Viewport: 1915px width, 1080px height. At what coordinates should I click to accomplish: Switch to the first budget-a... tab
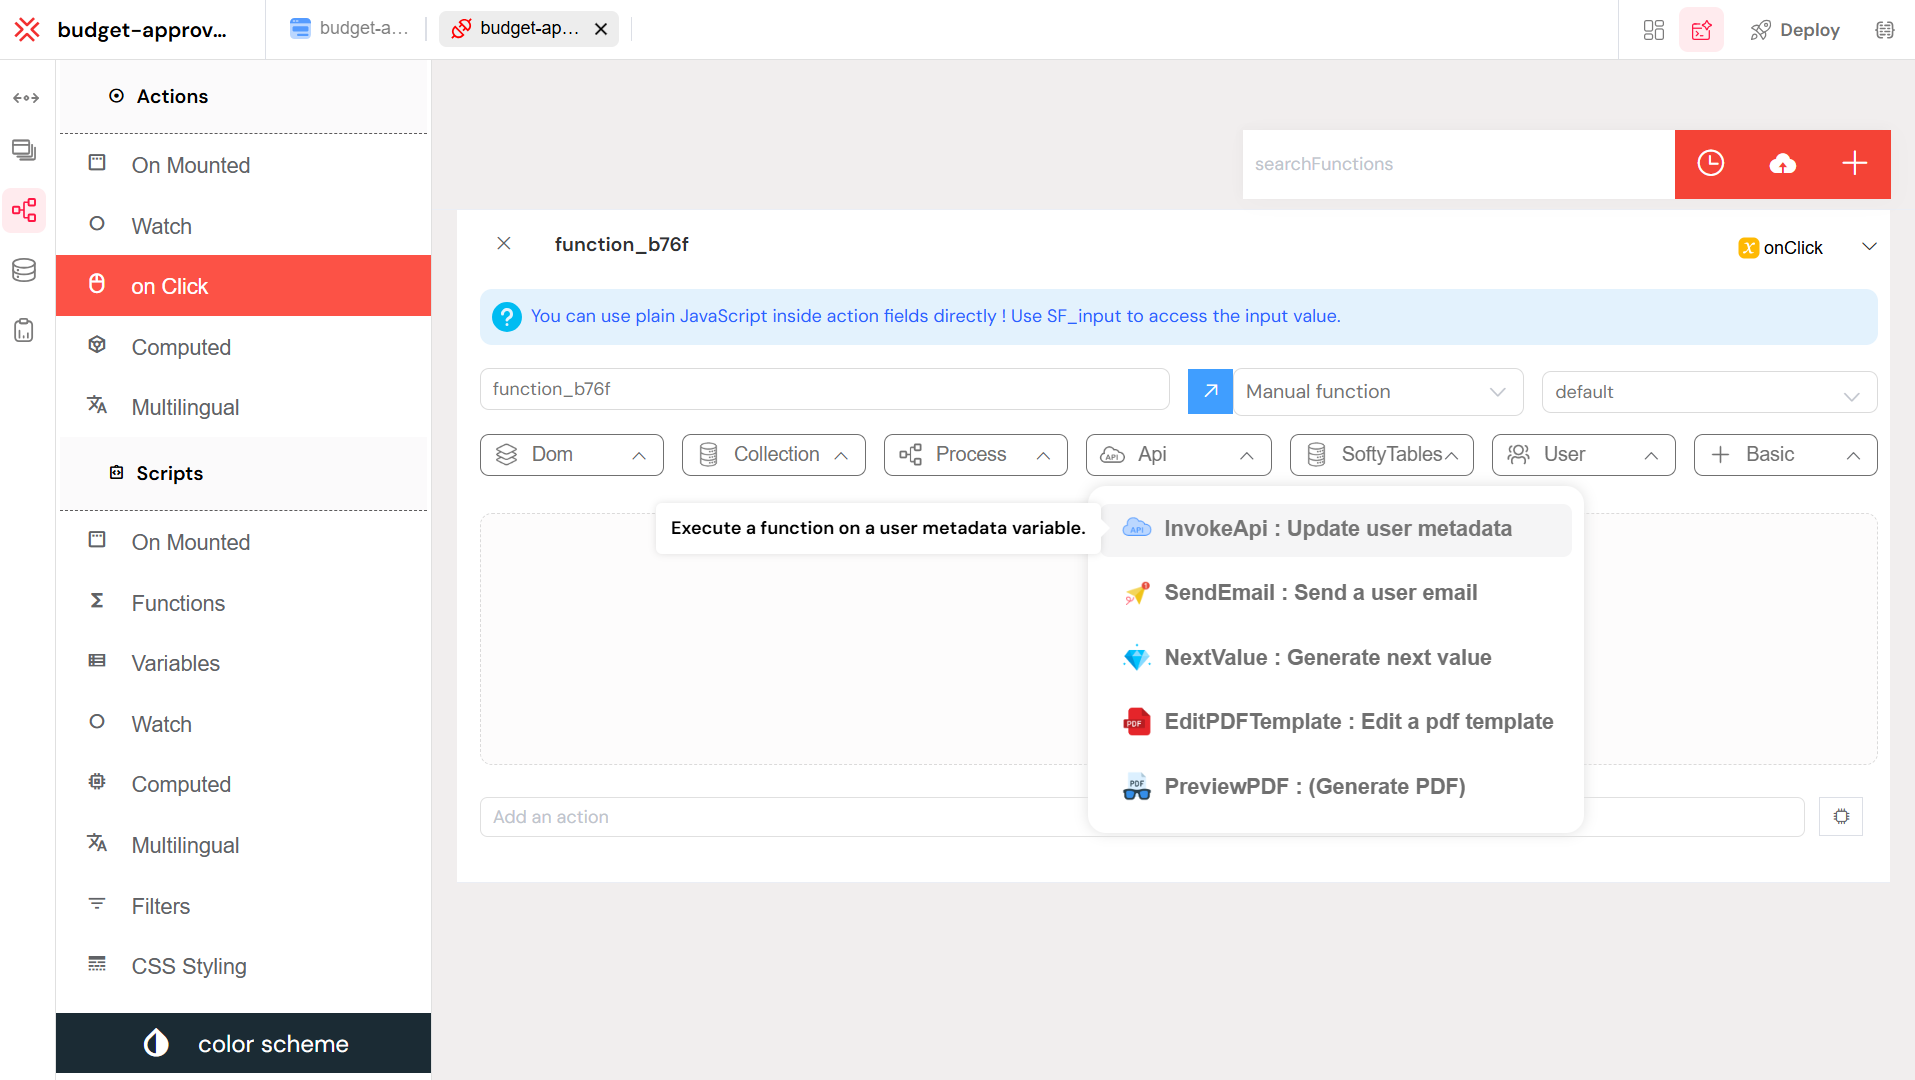pyautogui.click(x=349, y=29)
